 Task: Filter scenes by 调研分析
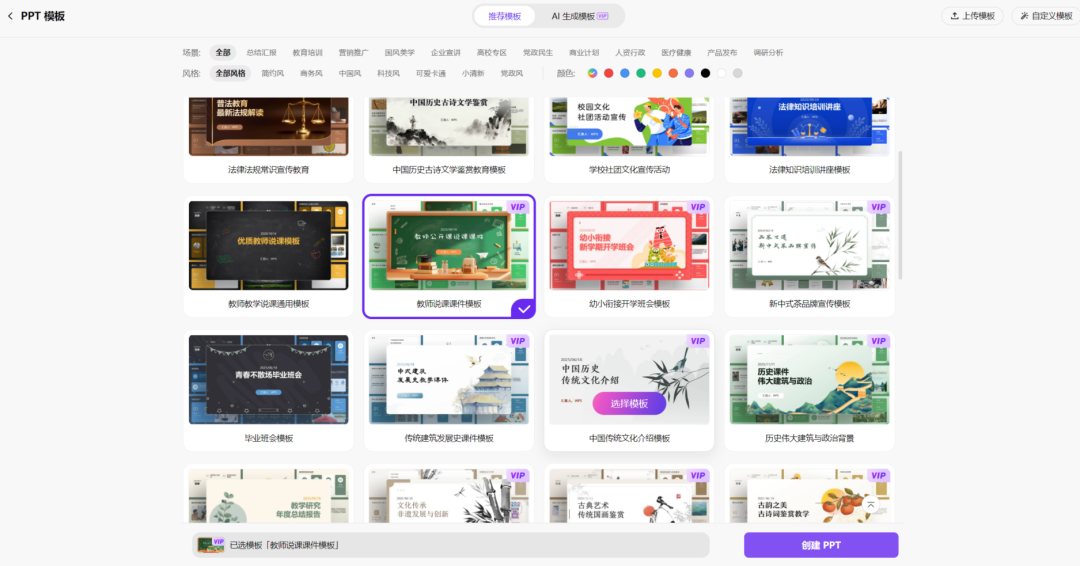click(768, 52)
